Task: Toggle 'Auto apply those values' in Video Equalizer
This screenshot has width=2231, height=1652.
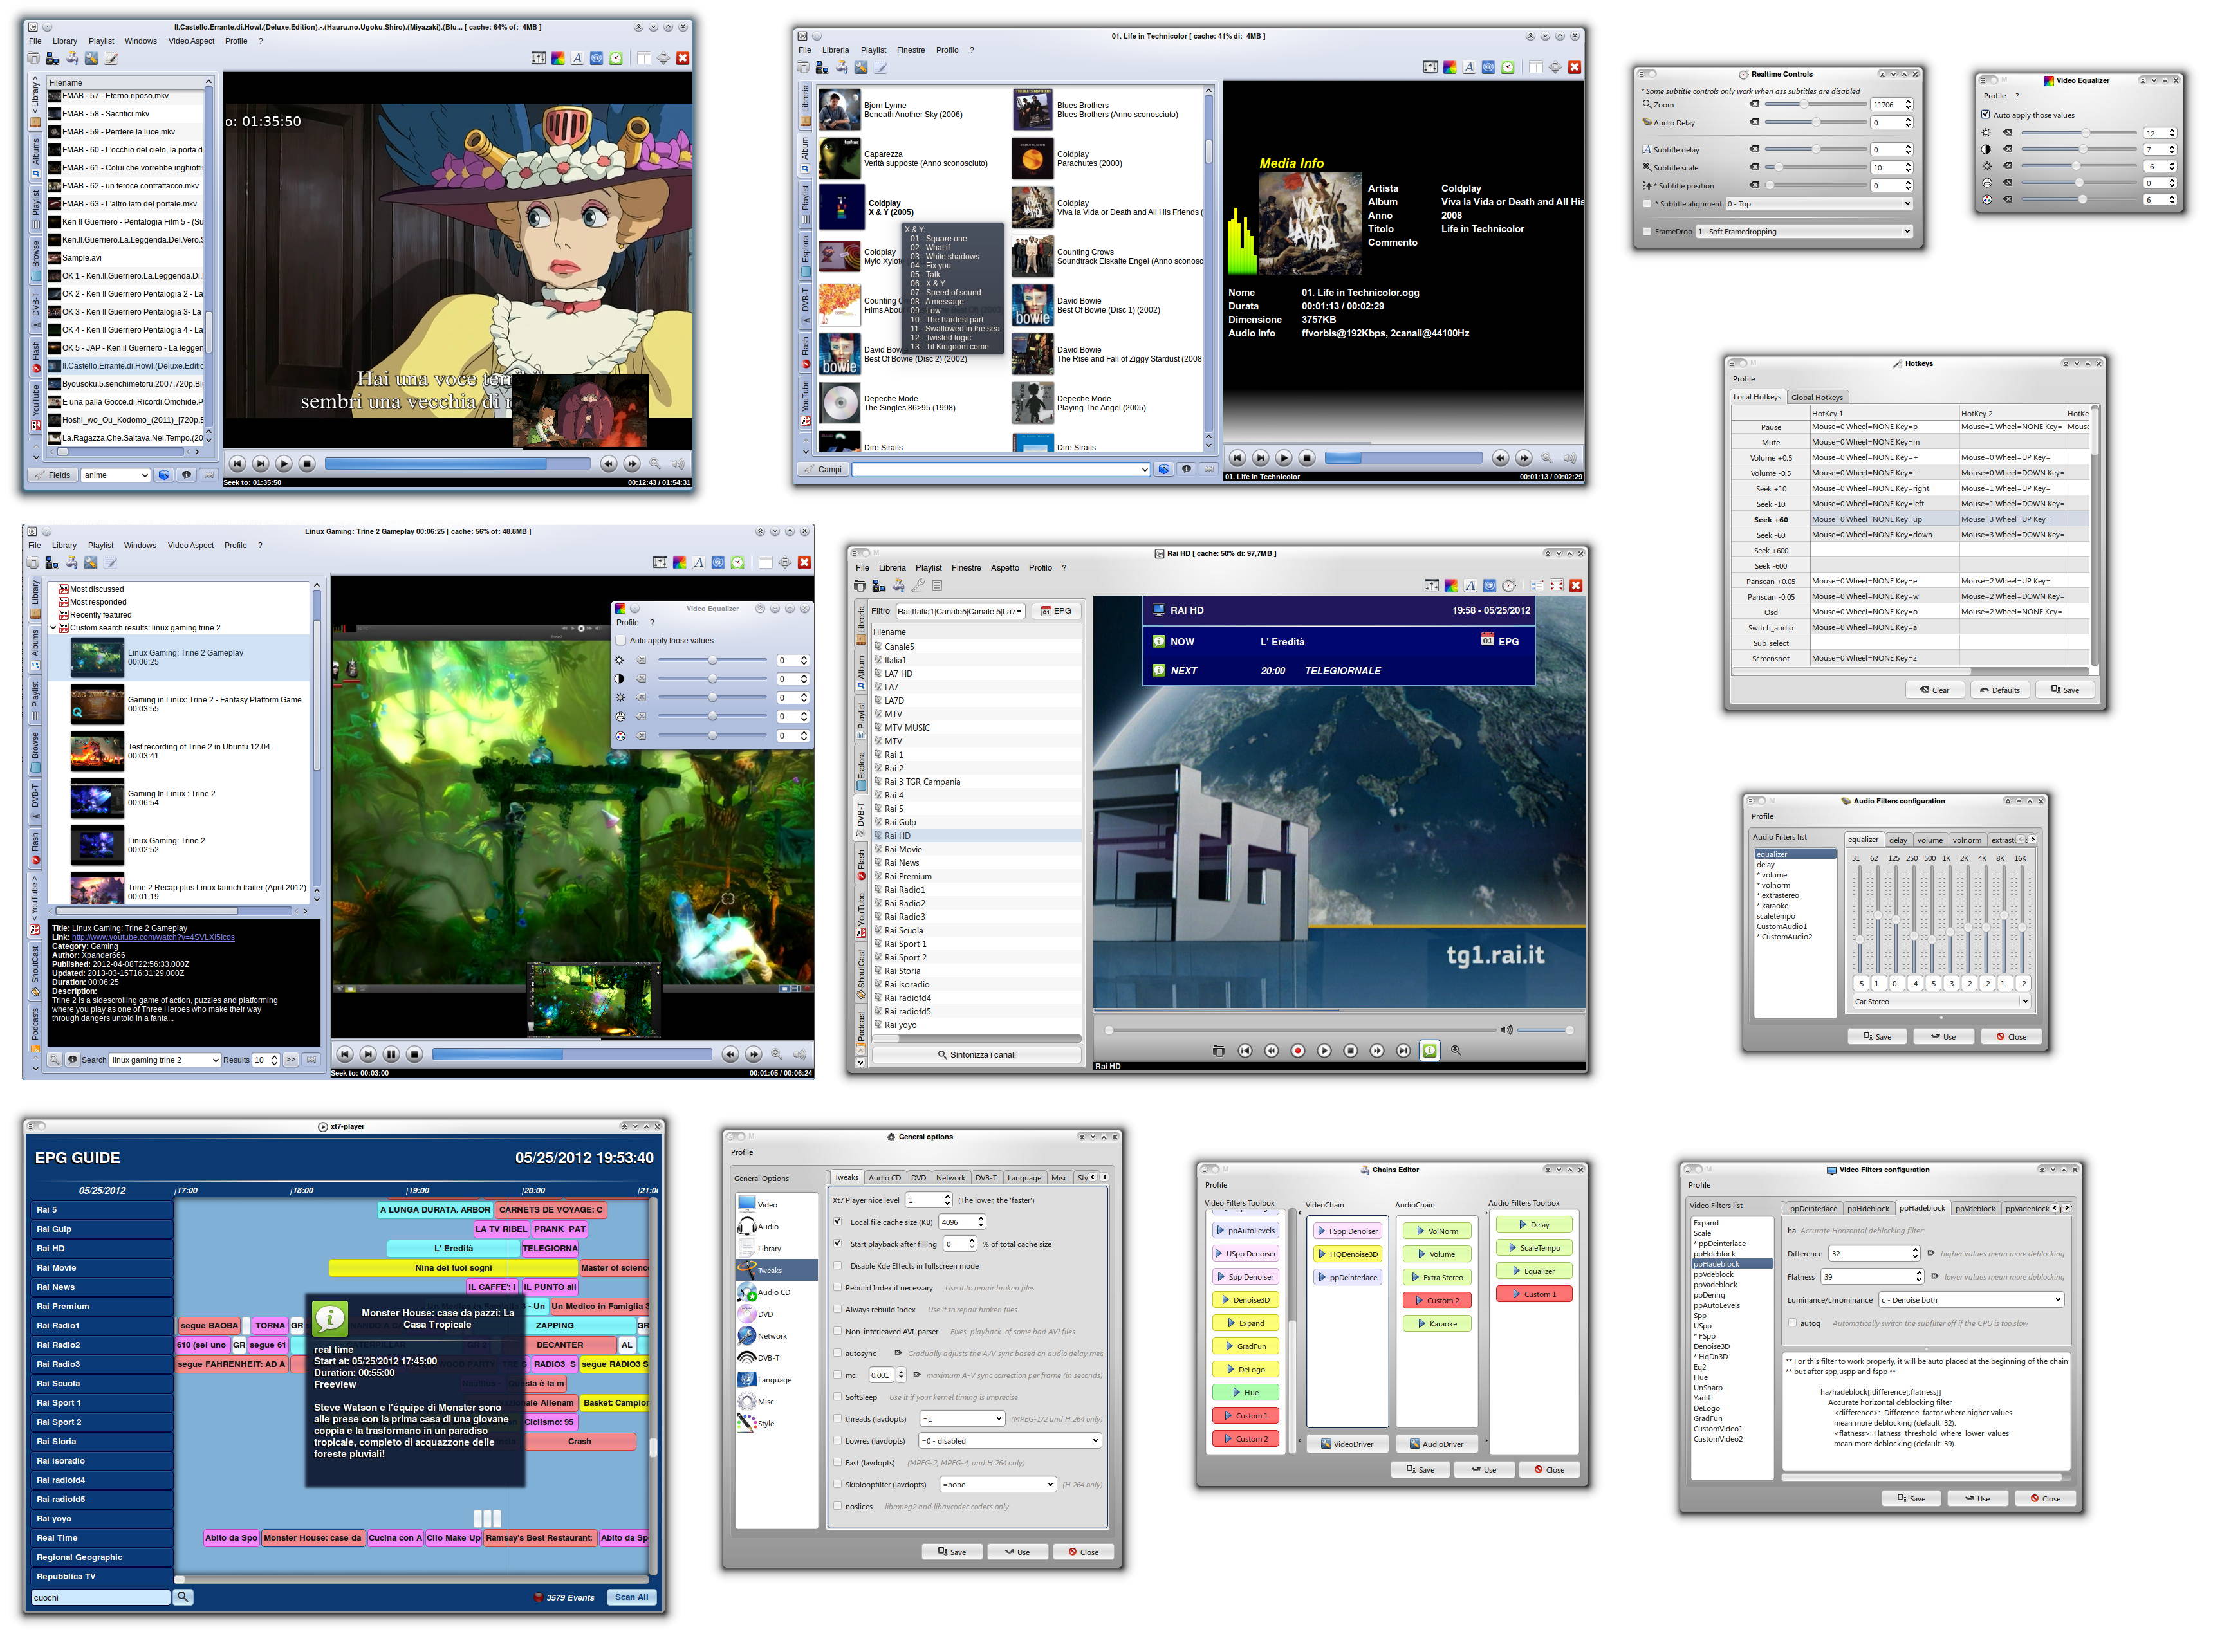Action: tap(1987, 115)
